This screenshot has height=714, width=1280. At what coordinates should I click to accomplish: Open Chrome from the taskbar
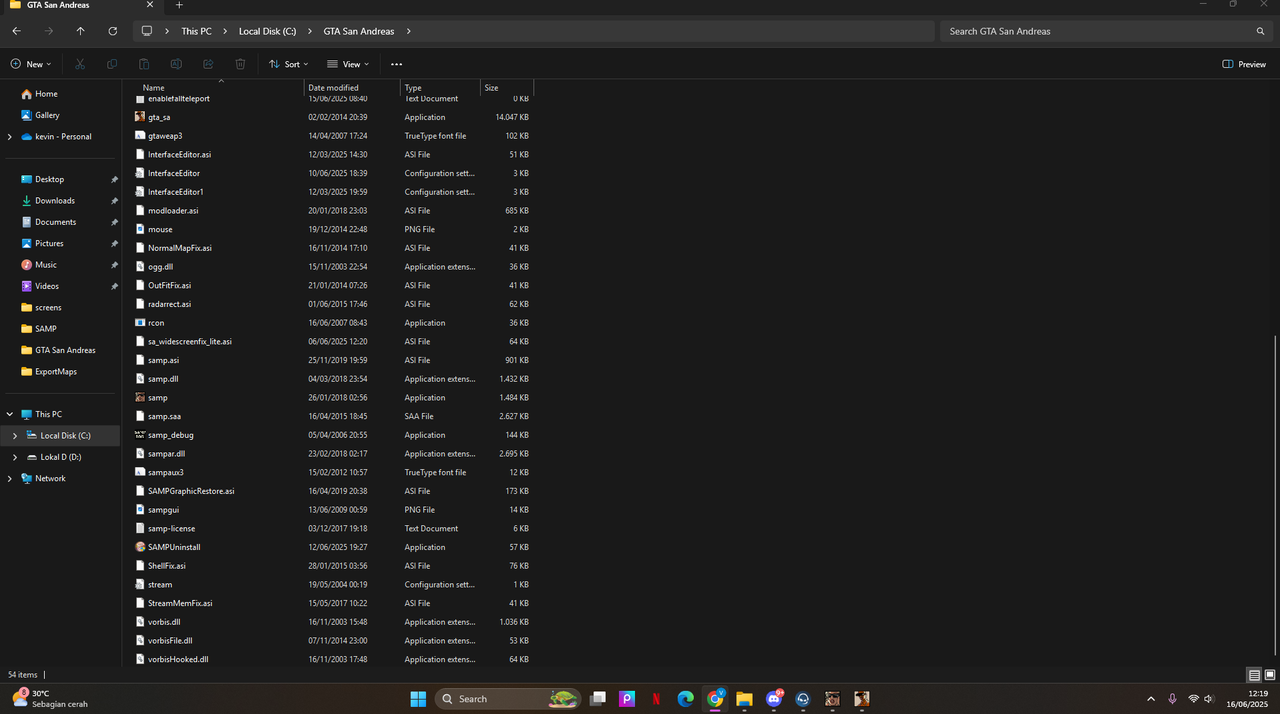(x=715, y=699)
